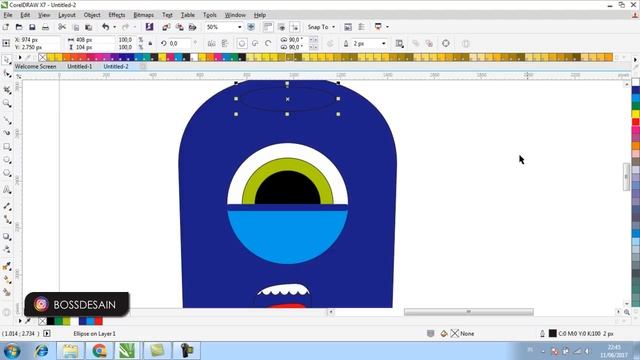Screen dimensions: 640x360
Task: Click the Print icon in toolbar
Action: 45,27
